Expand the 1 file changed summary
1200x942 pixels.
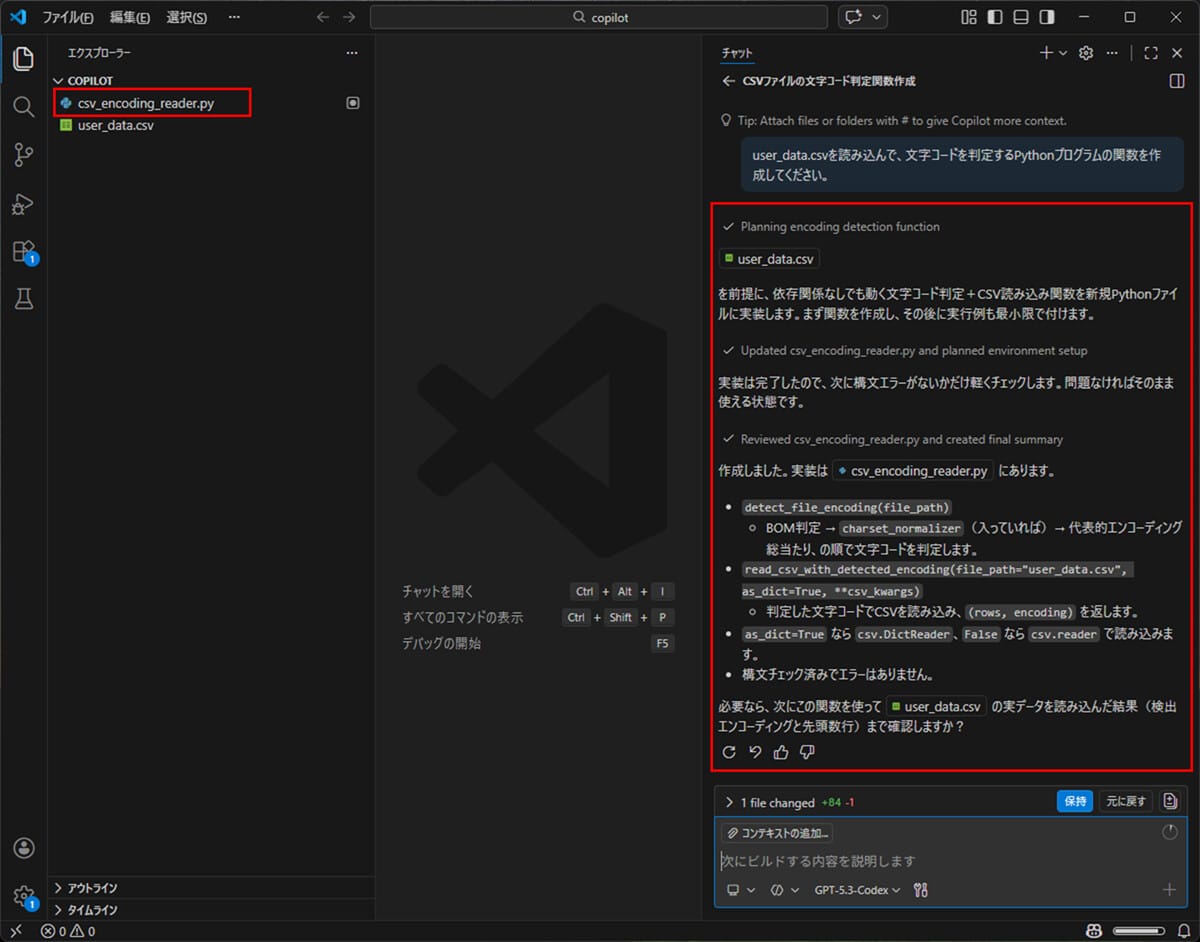pyautogui.click(x=729, y=801)
